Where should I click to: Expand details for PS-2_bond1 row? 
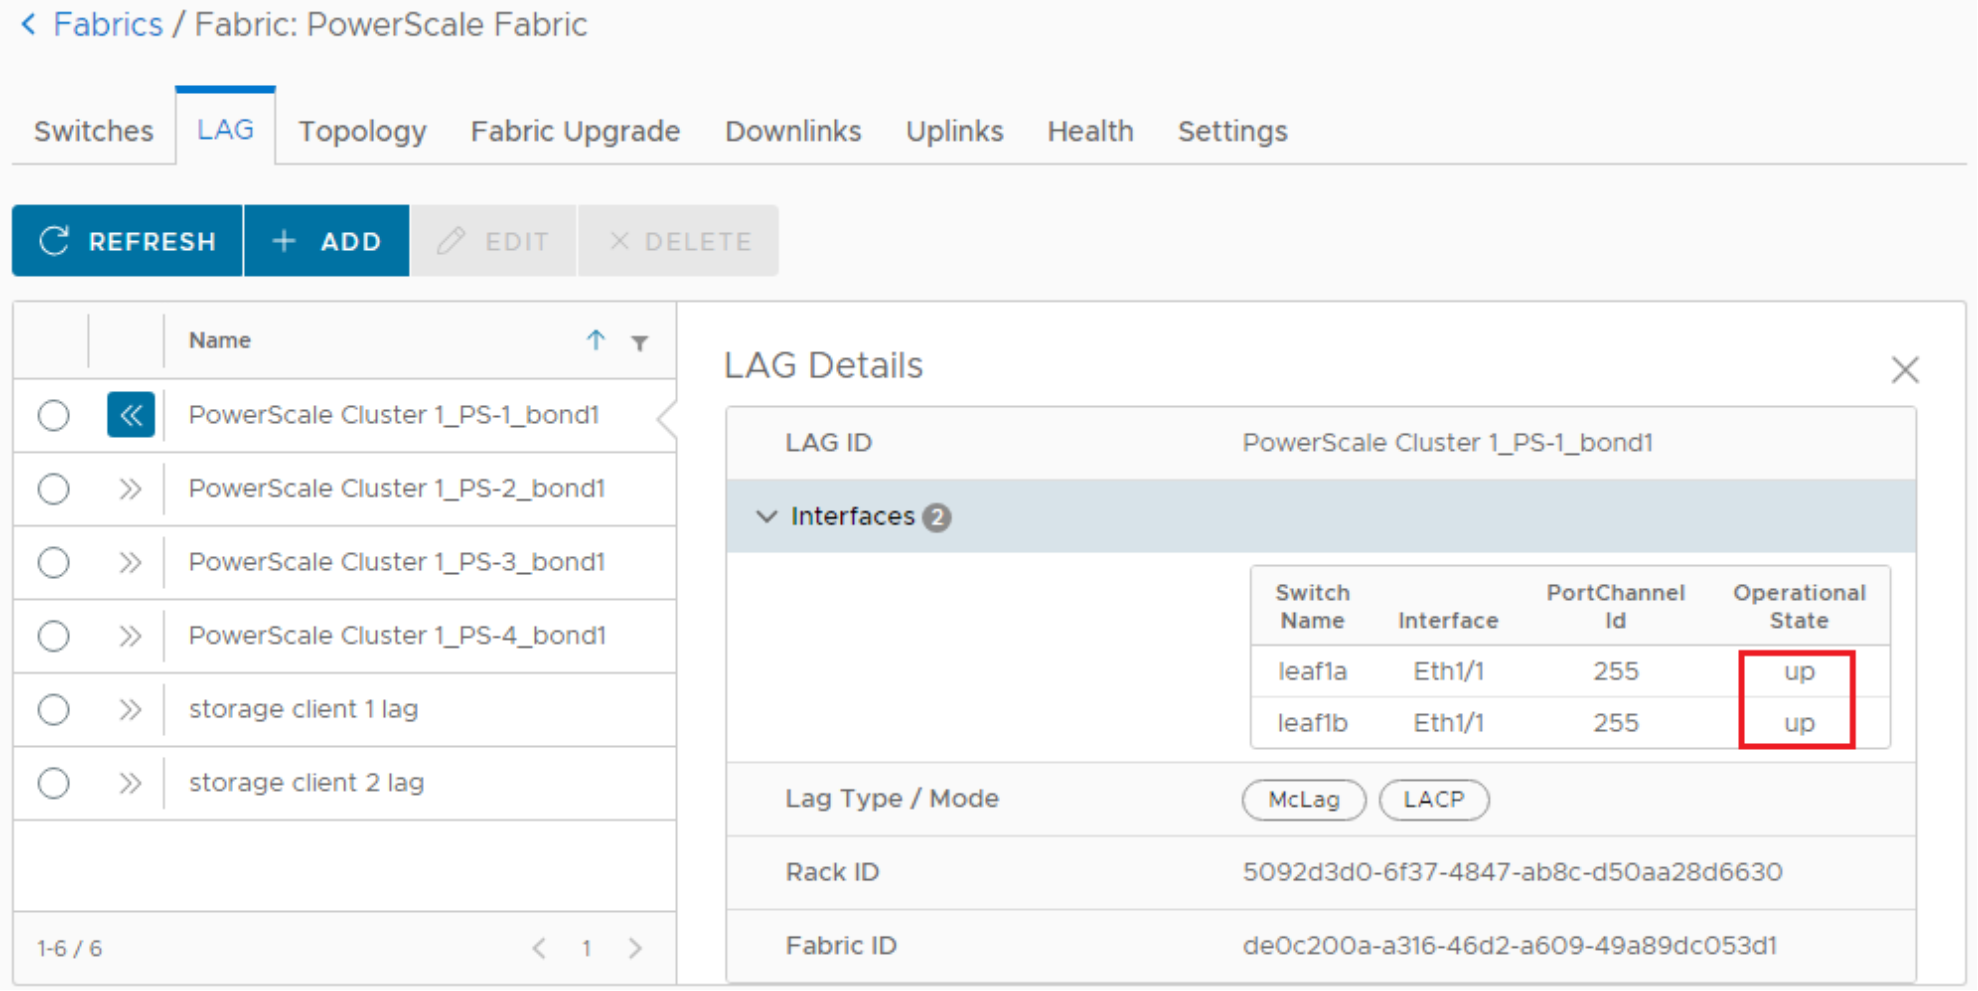[x=130, y=489]
